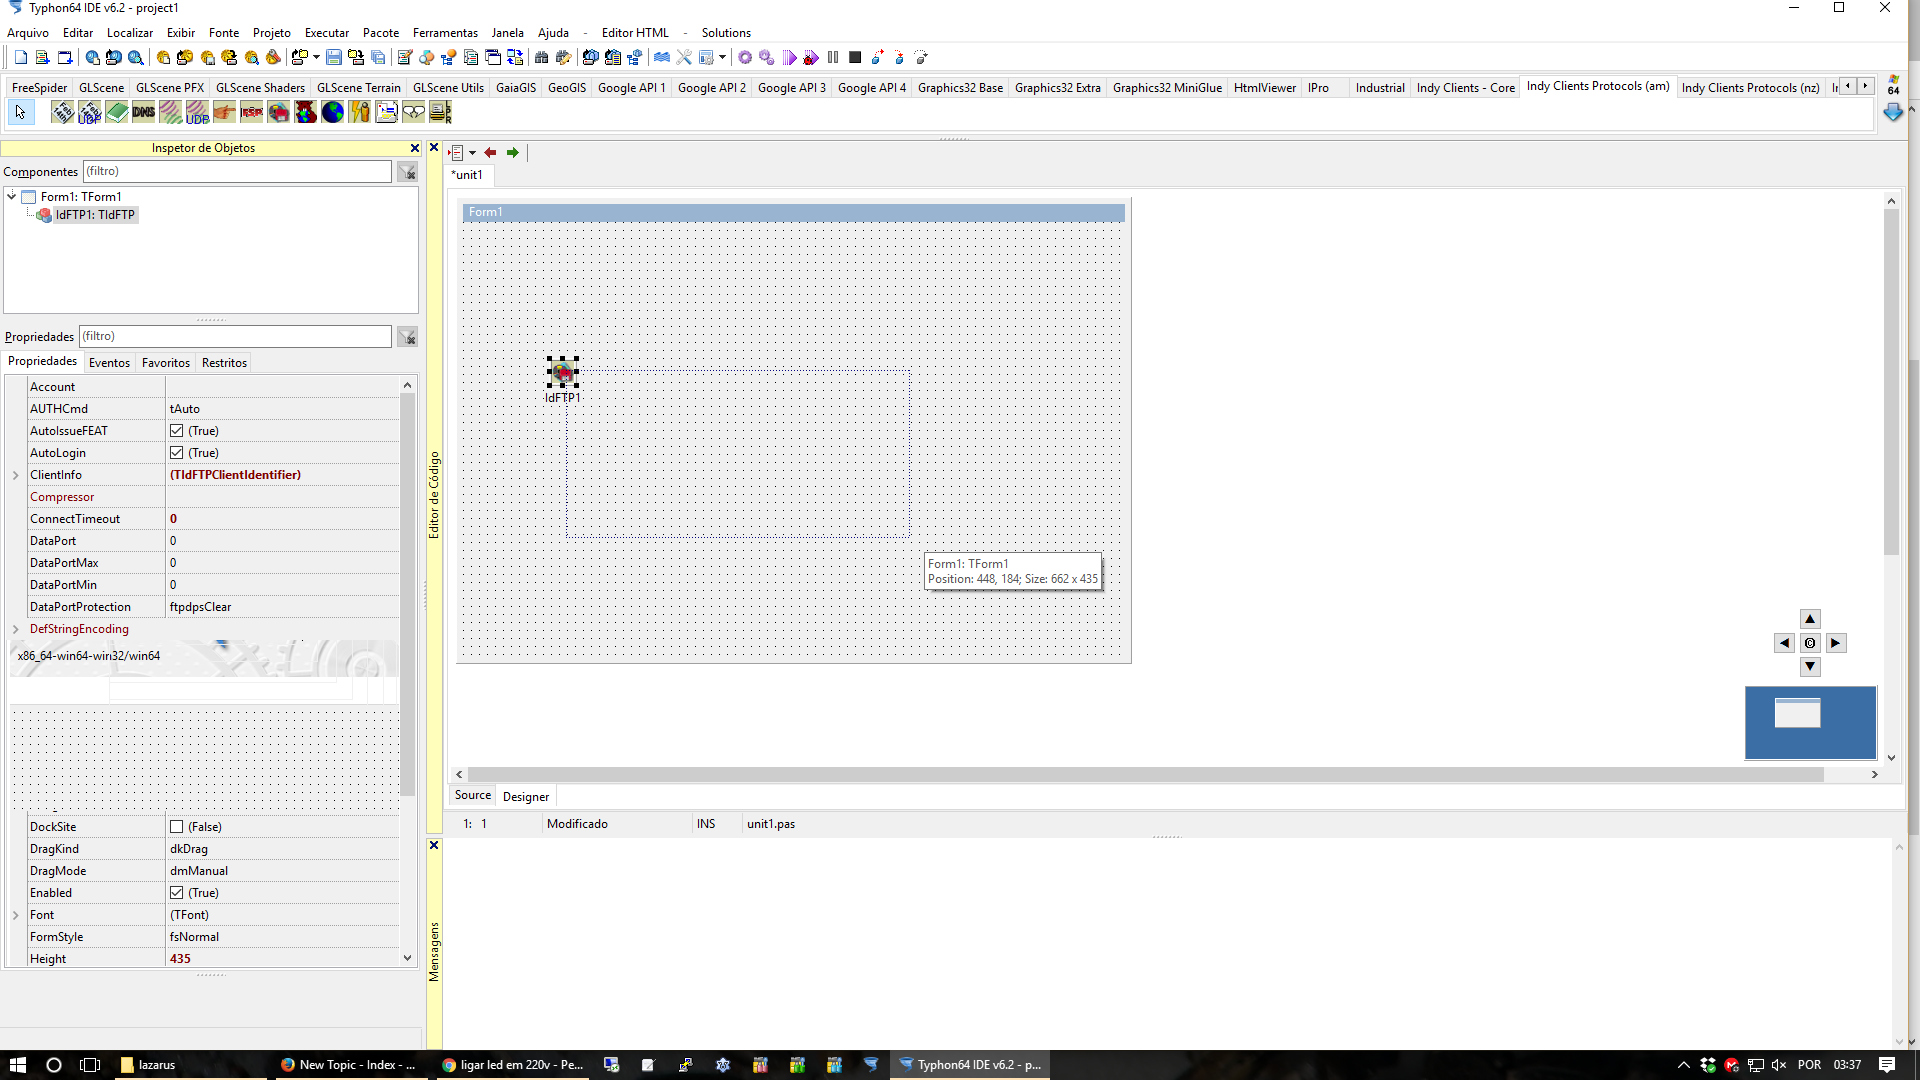Screen dimensions: 1920x1080
Task: Select IdFTP1 component on the form
Action: [563, 373]
